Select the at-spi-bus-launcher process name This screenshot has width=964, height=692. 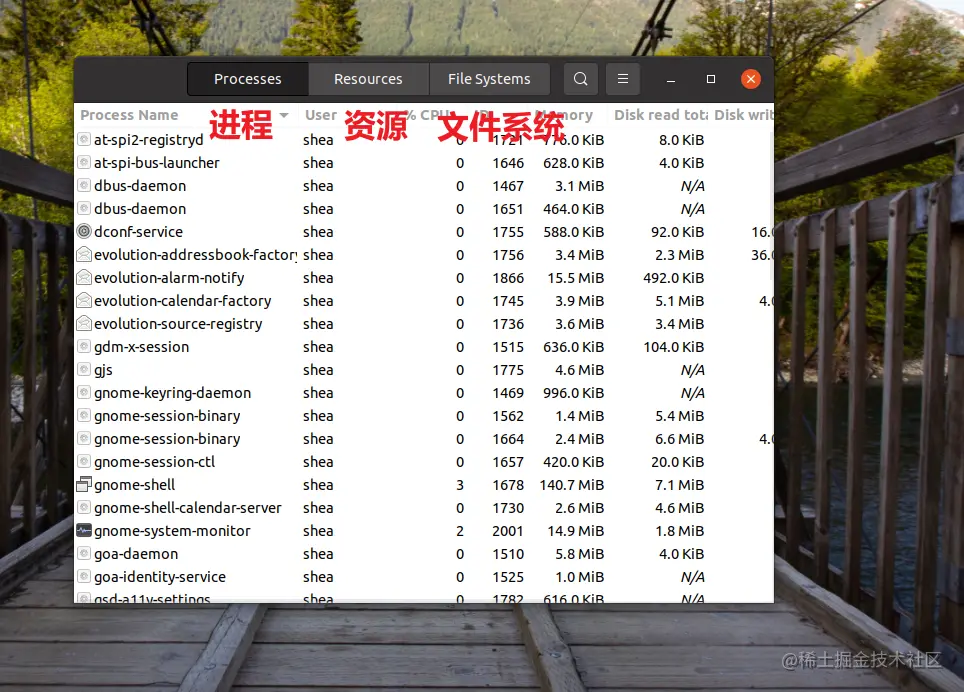[157, 163]
